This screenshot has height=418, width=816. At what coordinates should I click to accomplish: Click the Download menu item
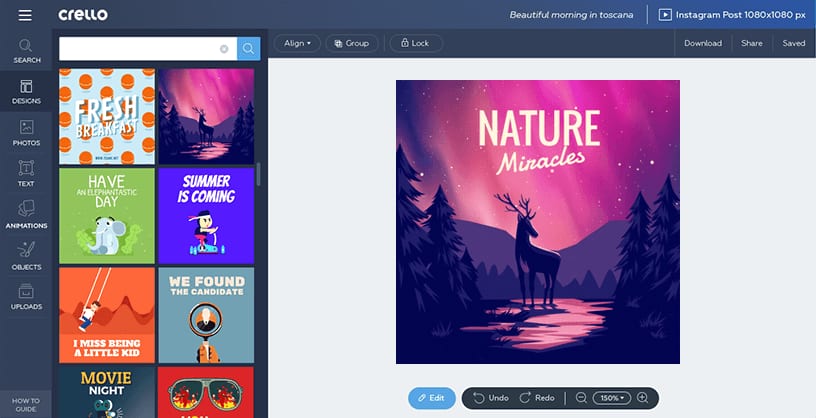[x=703, y=43]
